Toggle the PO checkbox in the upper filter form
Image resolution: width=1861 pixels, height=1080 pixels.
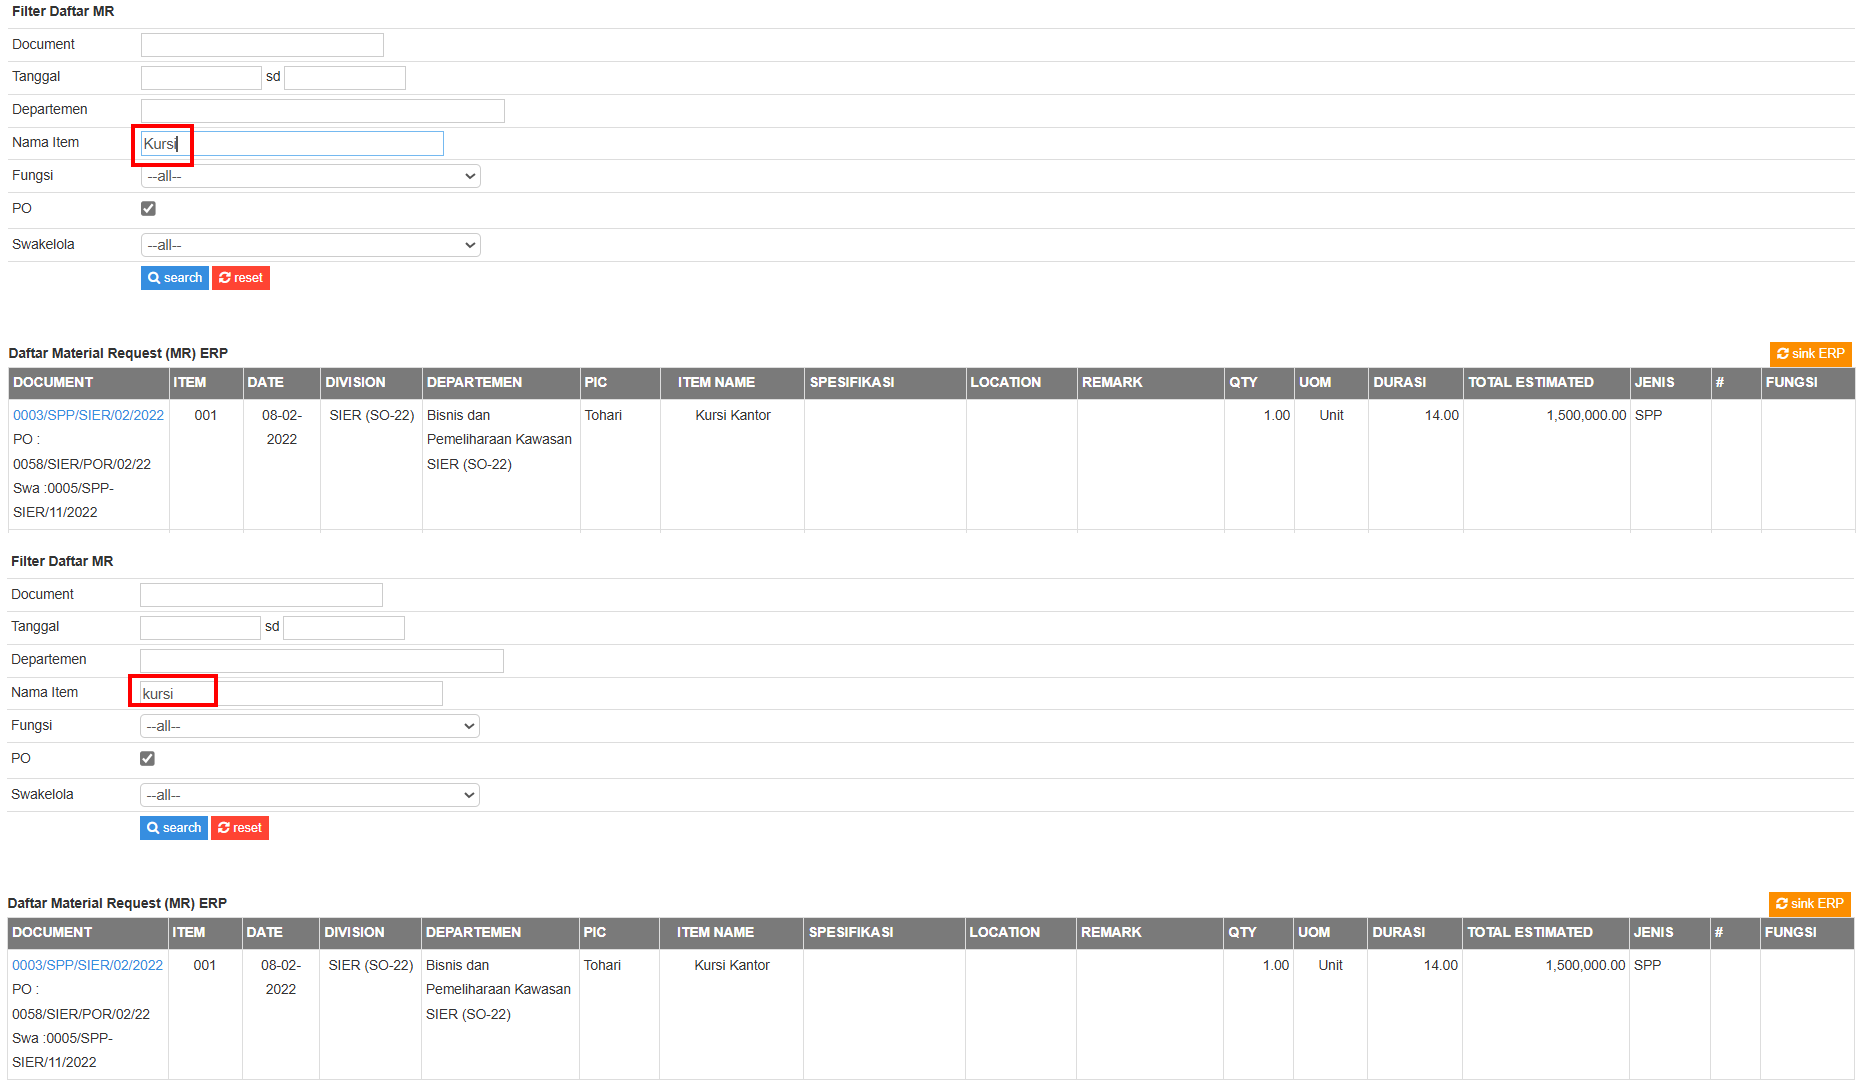click(x=148, y=209)
